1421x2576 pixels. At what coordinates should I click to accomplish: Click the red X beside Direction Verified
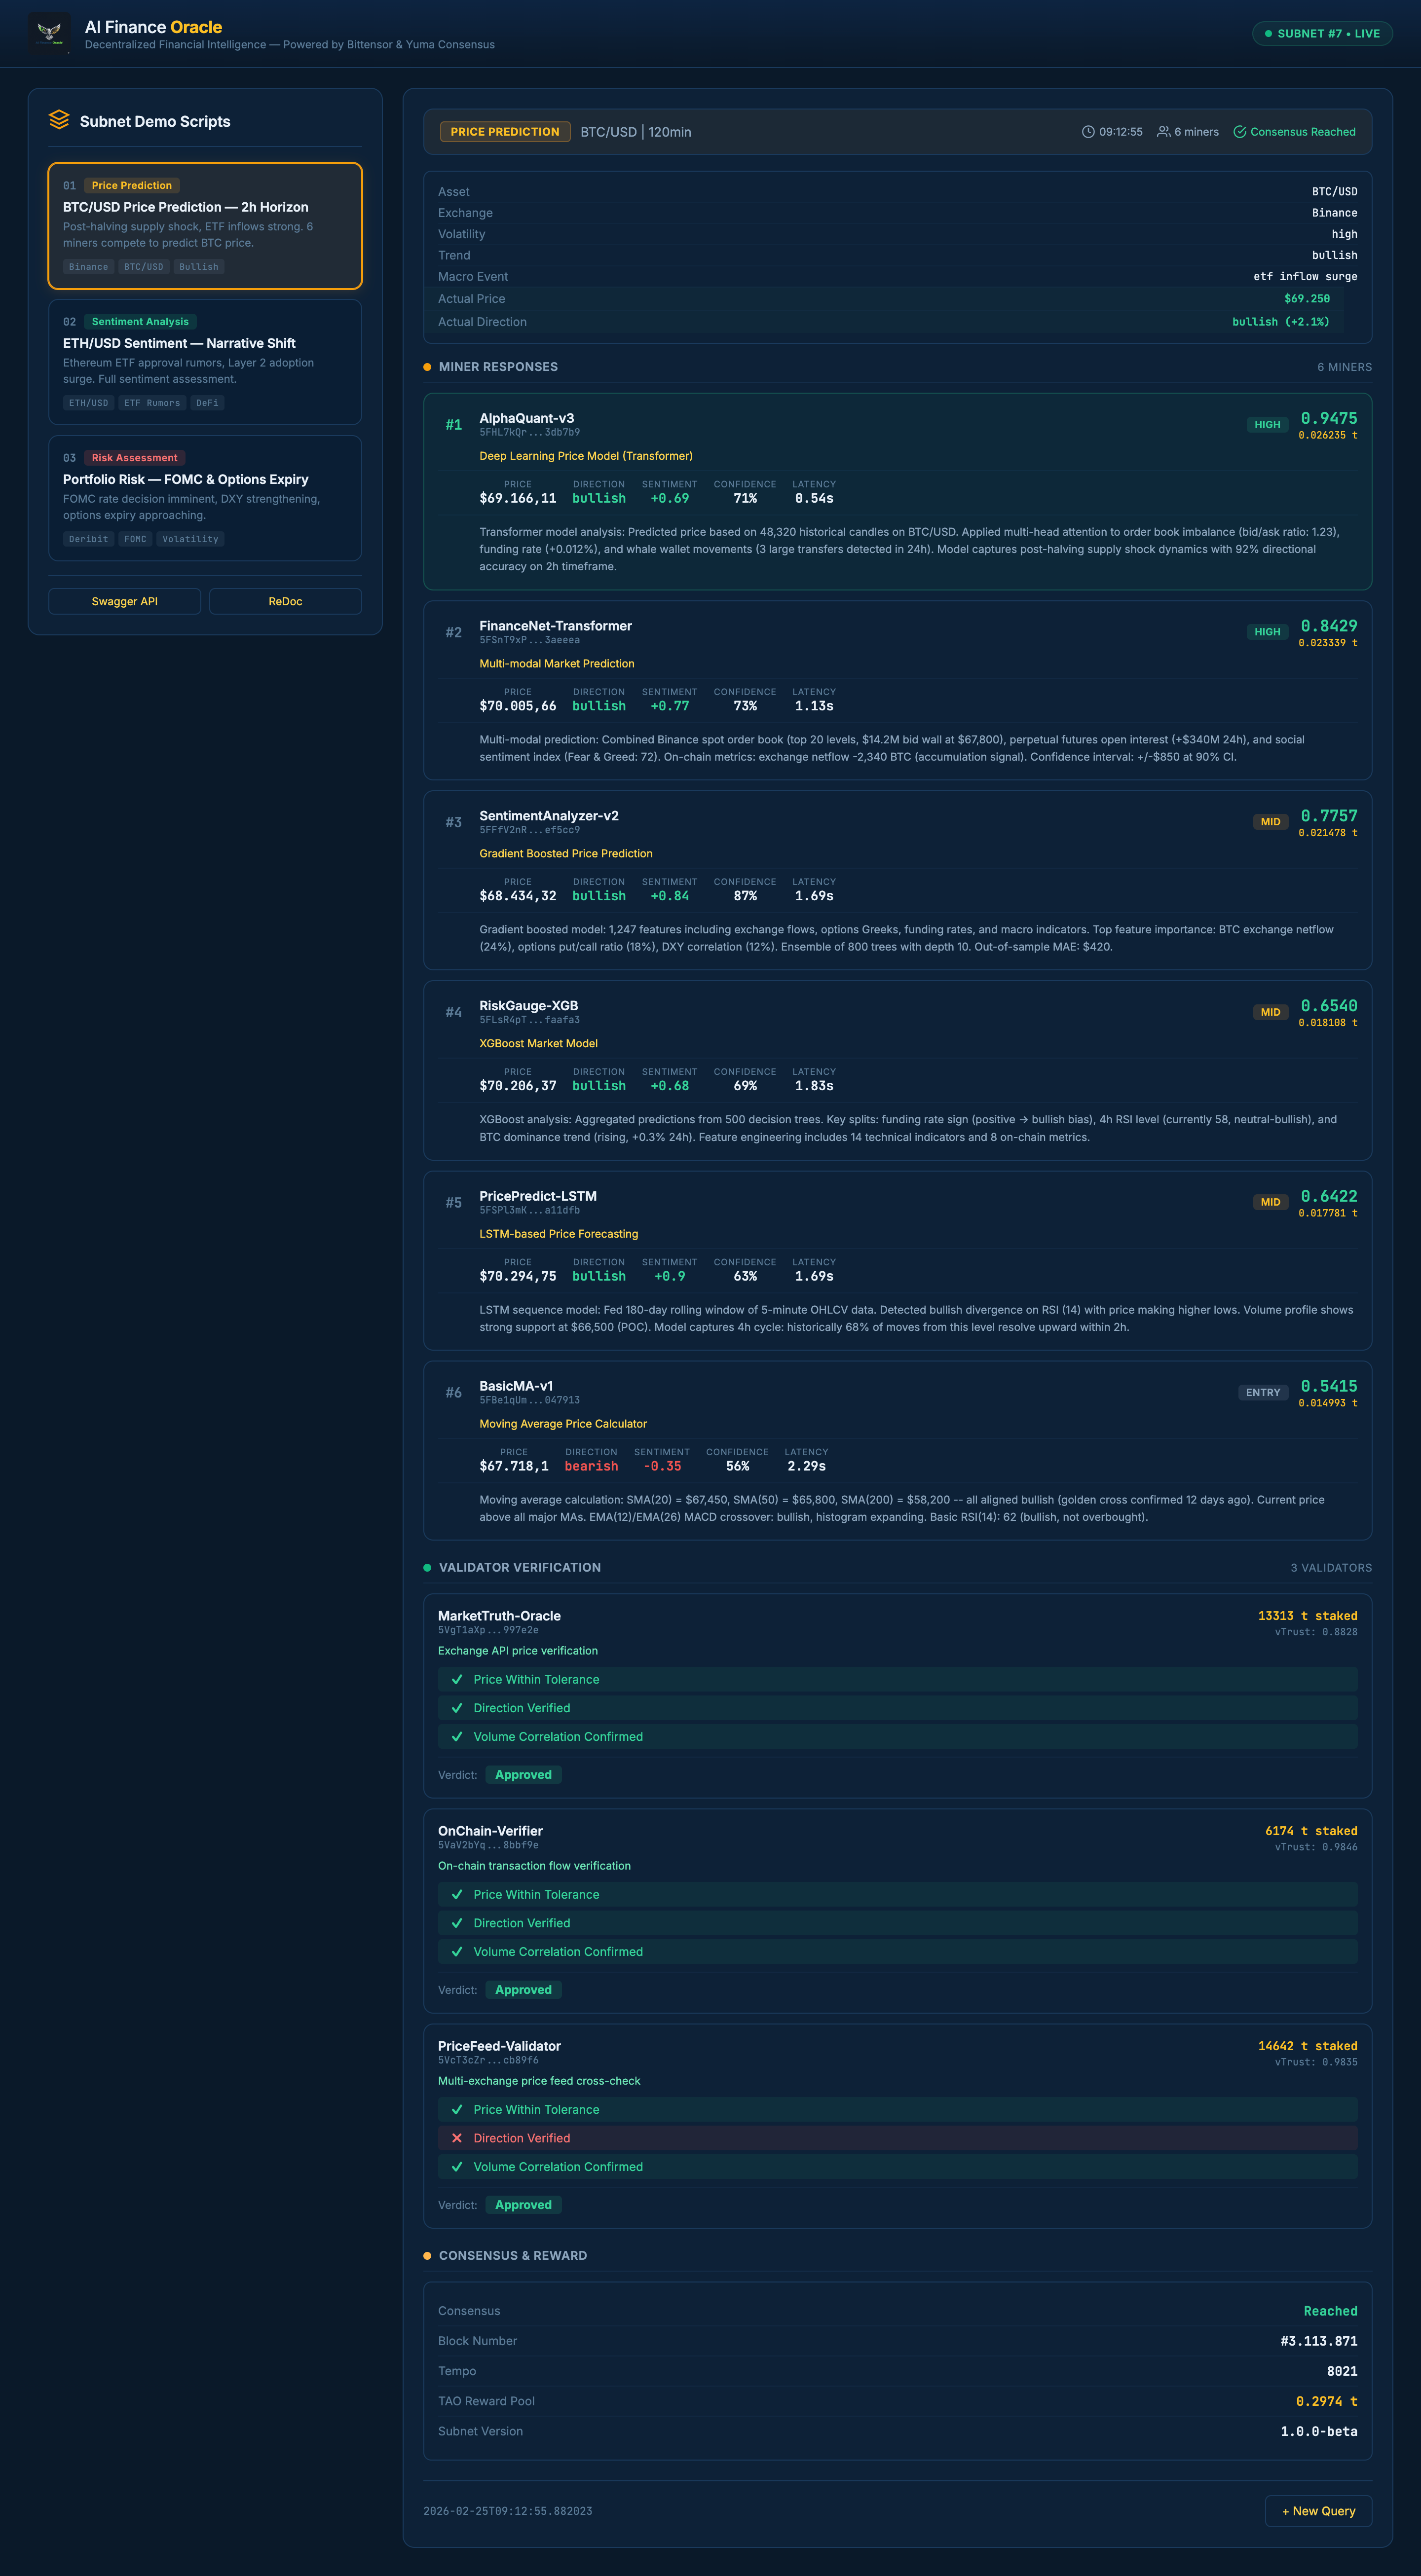click(457, 2138)
